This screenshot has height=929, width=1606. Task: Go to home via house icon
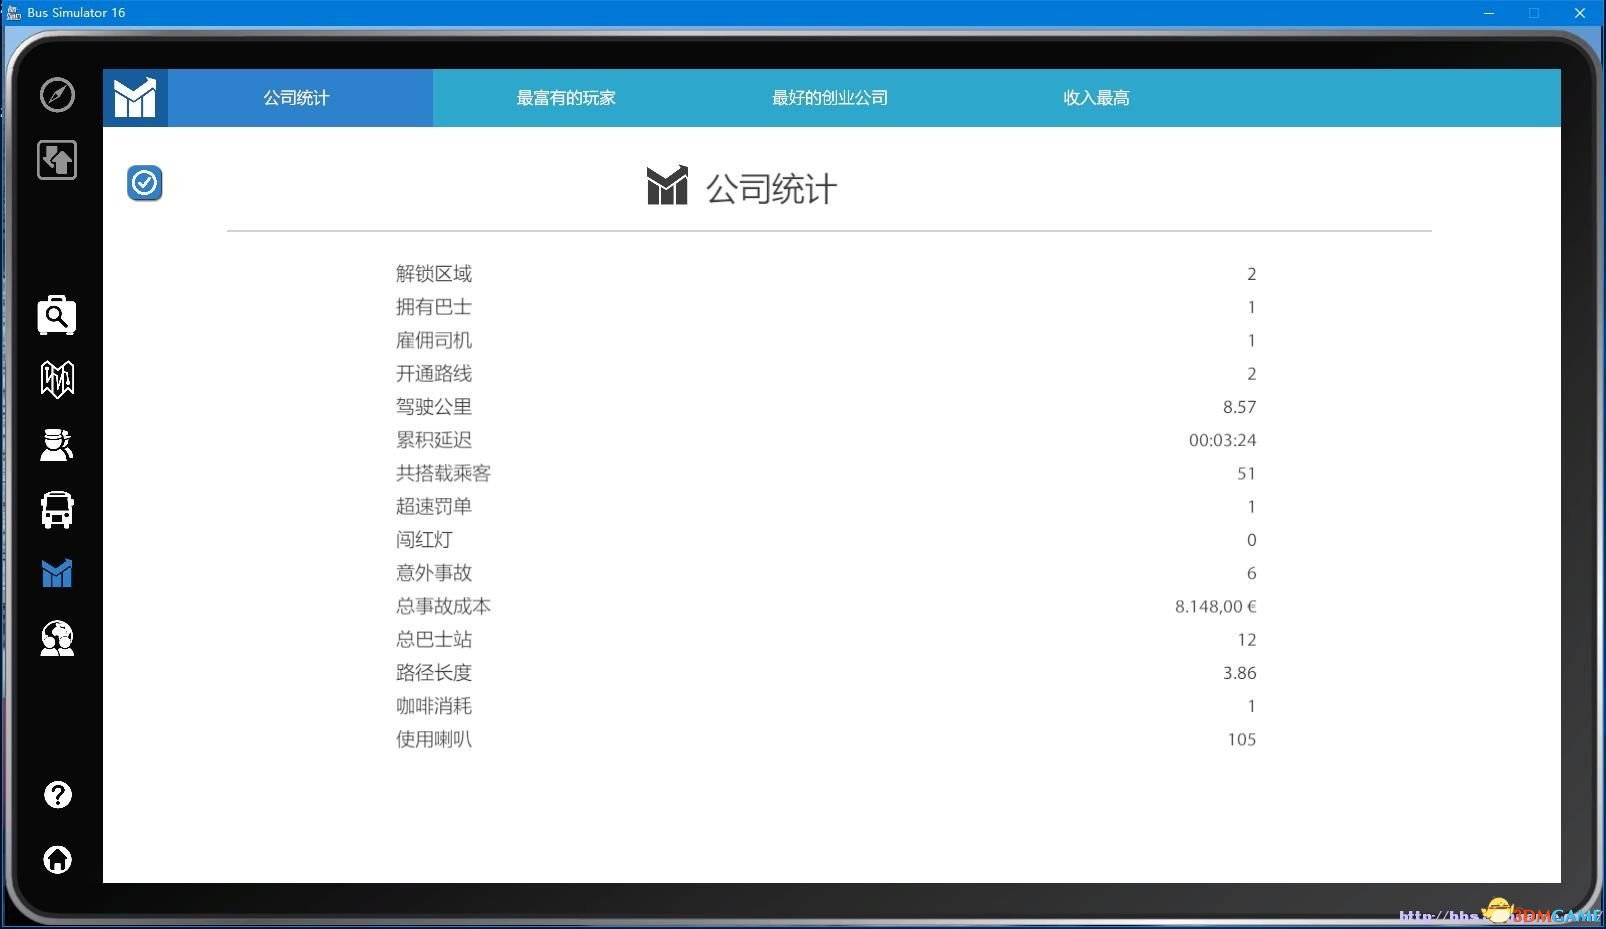pos(58,859)
